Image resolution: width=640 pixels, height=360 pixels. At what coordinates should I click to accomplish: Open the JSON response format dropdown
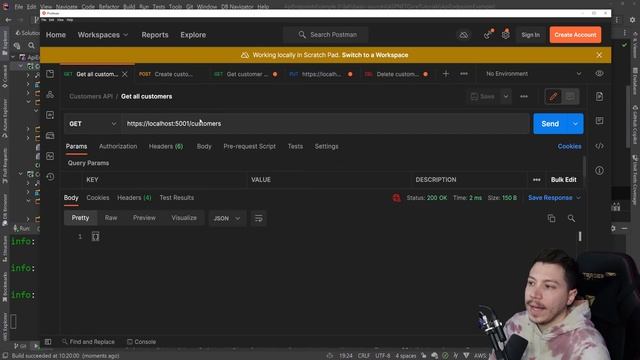[227, 218]
